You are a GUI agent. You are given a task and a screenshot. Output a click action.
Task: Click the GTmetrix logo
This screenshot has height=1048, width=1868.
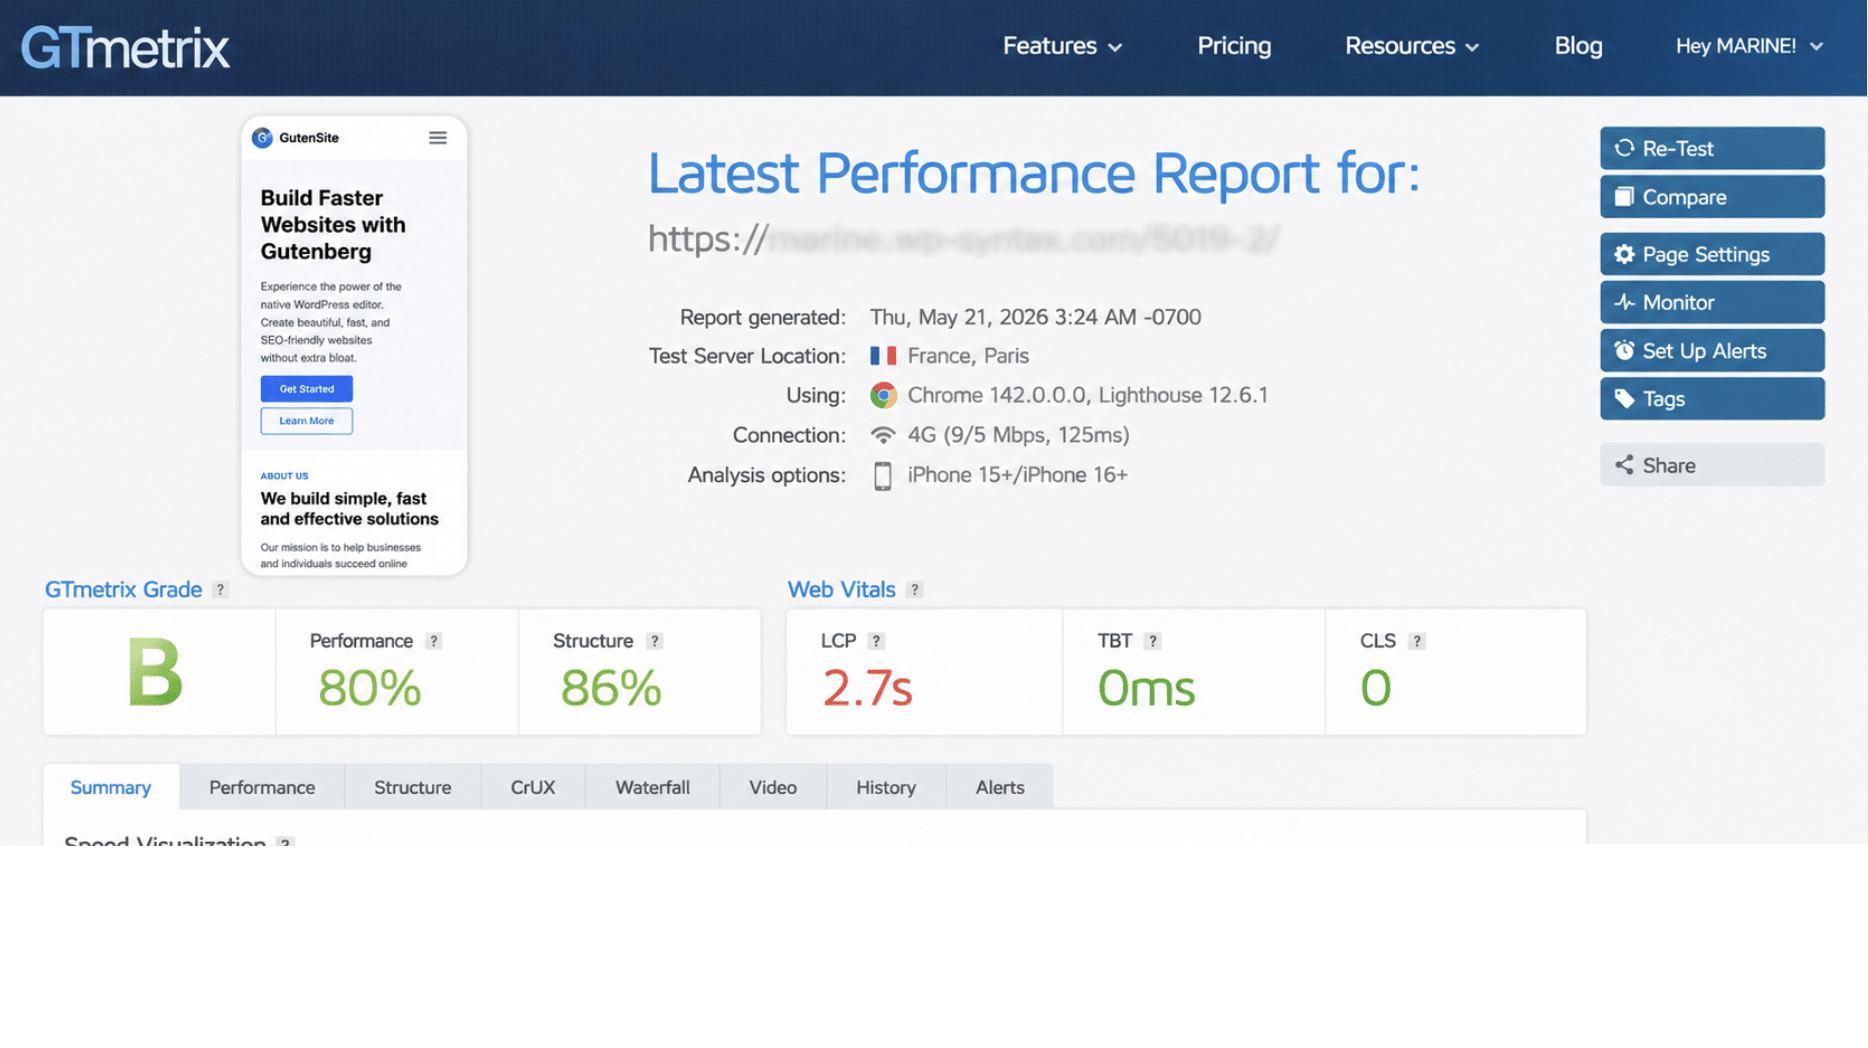click(125, 47)
